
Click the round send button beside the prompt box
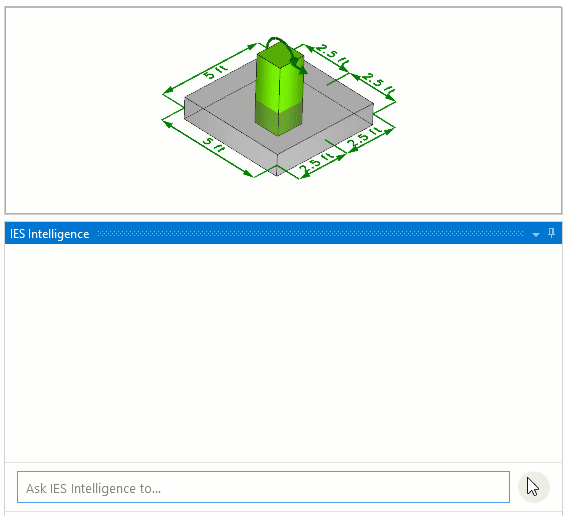[534, 487]
